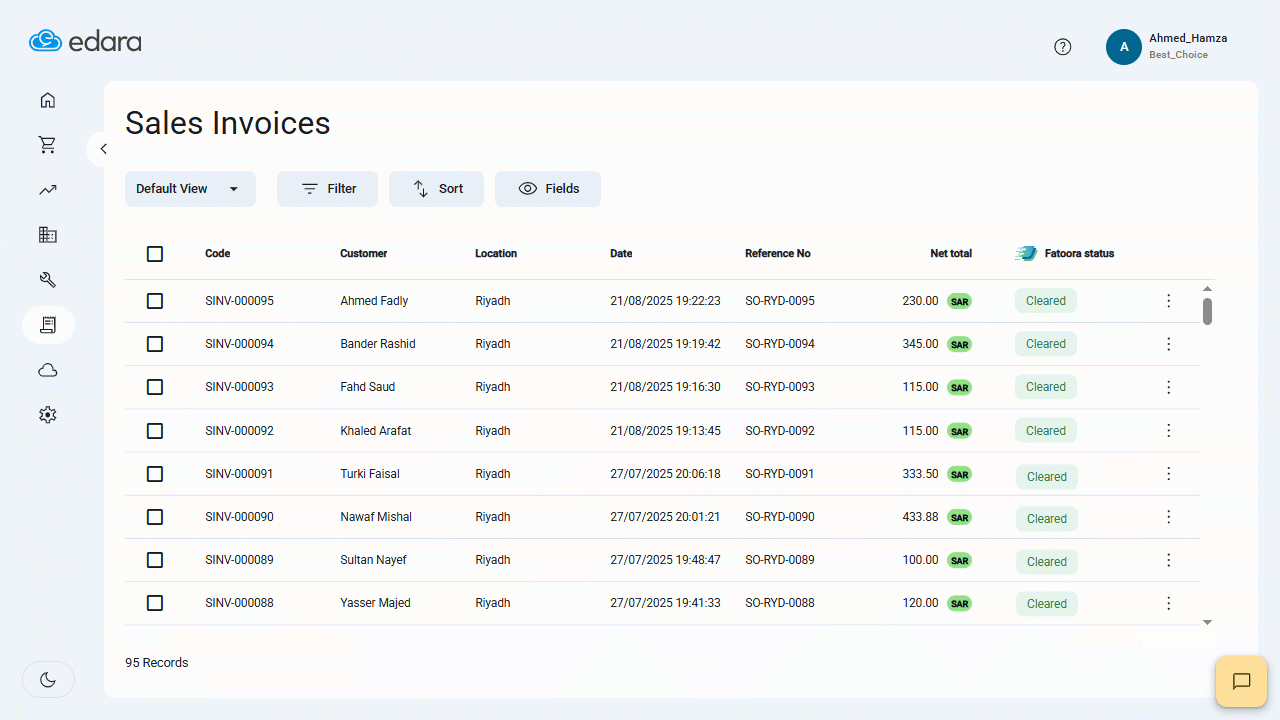Click reference SO-RYD-0093
Screen dimensions: 1280x720
point(780,387)
